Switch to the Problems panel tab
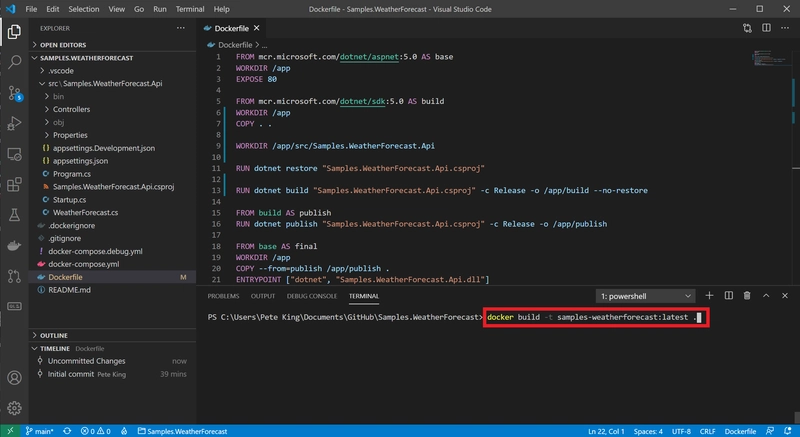The width and height of the screenshot is (800, 437). point(223,296)
